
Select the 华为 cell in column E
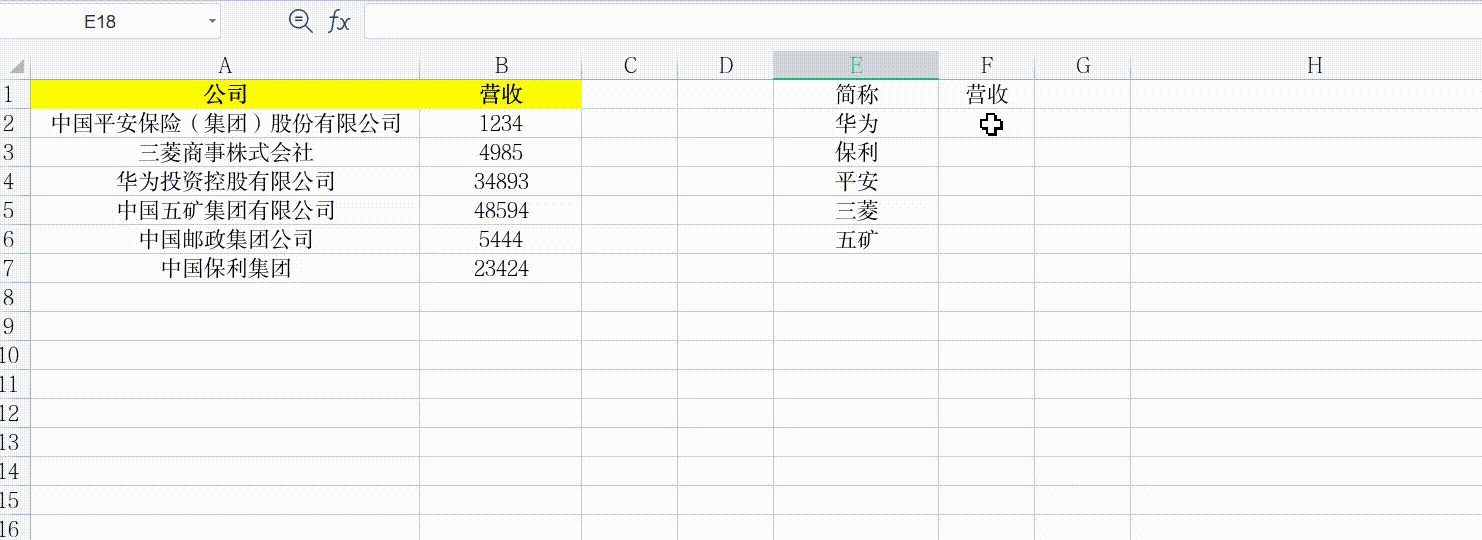(856, 124)
